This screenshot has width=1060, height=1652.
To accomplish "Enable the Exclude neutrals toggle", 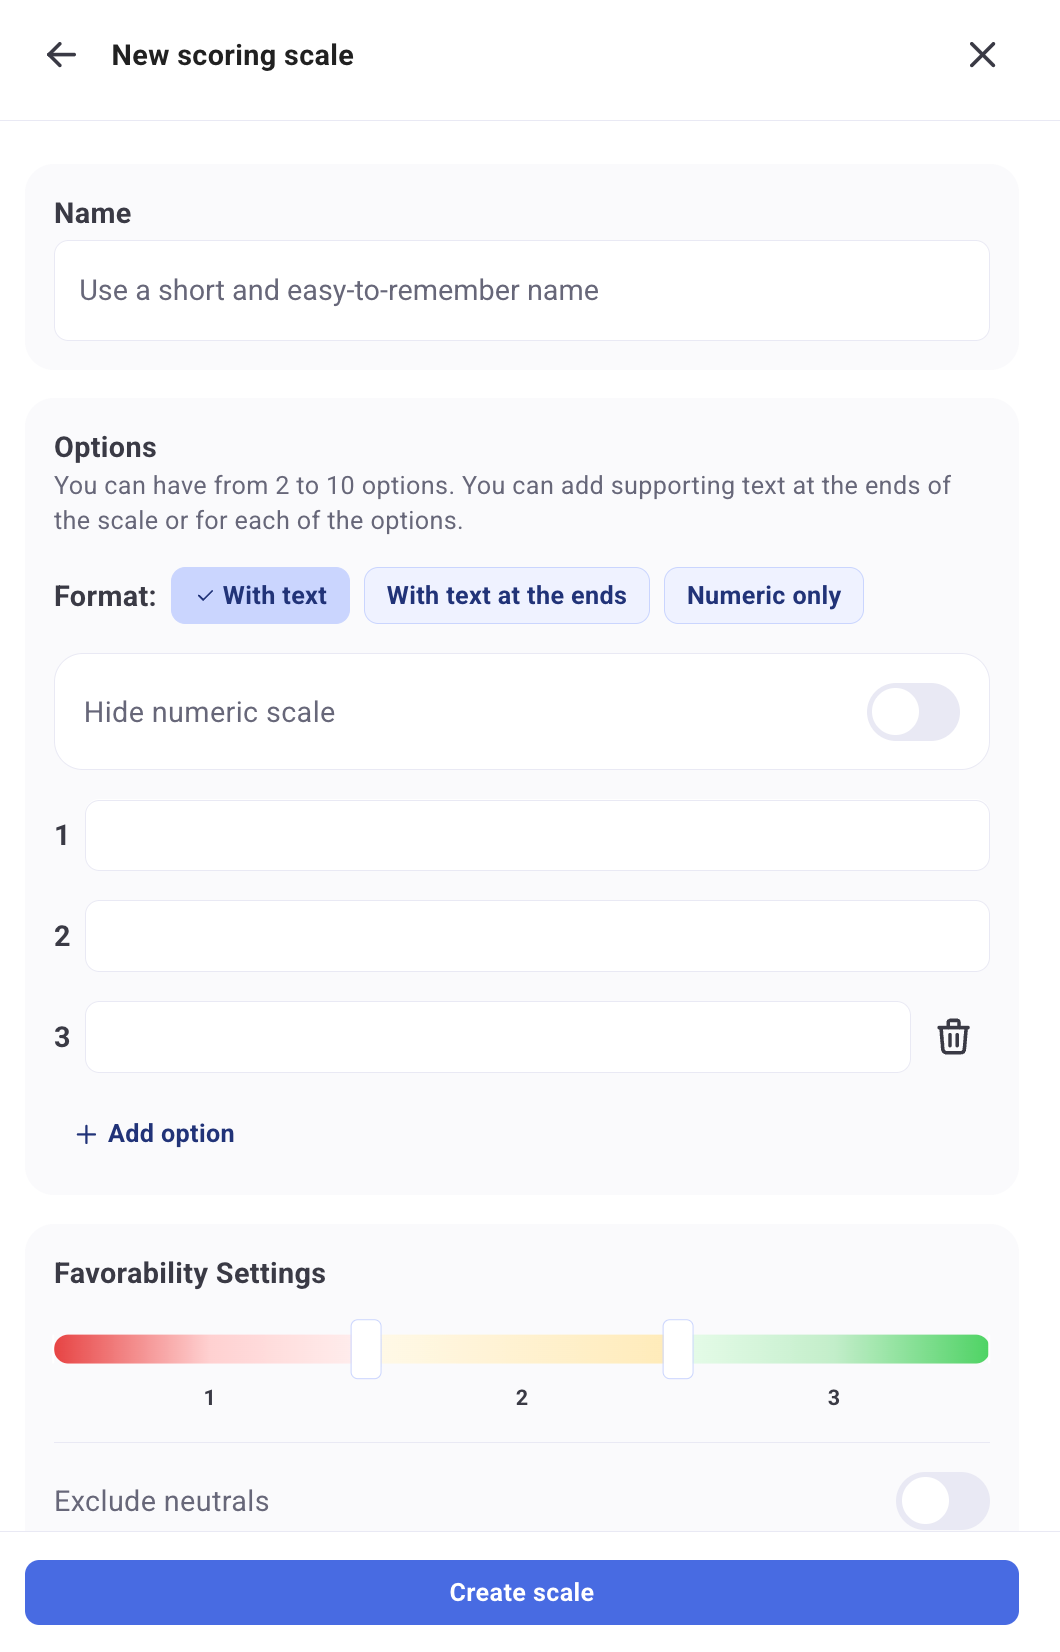I will [942, 1501].
